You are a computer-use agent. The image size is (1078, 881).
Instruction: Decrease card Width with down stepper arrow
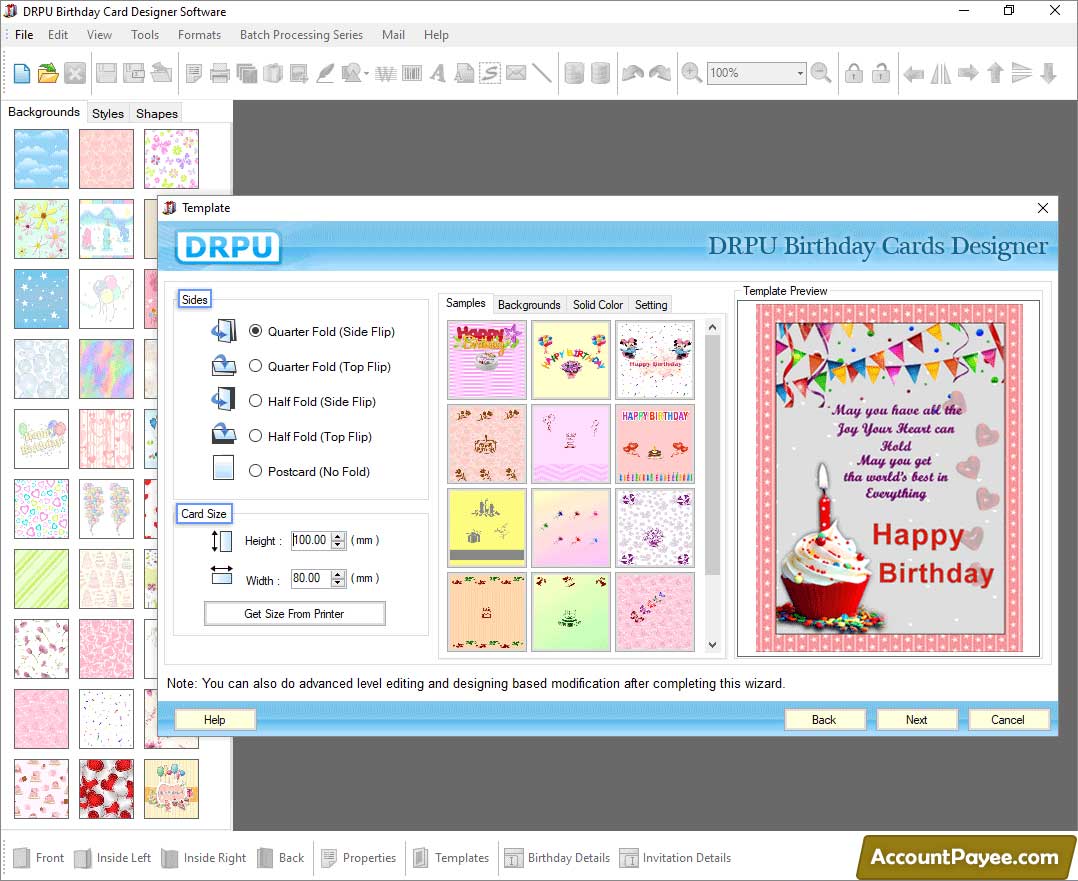click(x=338, y=583)
